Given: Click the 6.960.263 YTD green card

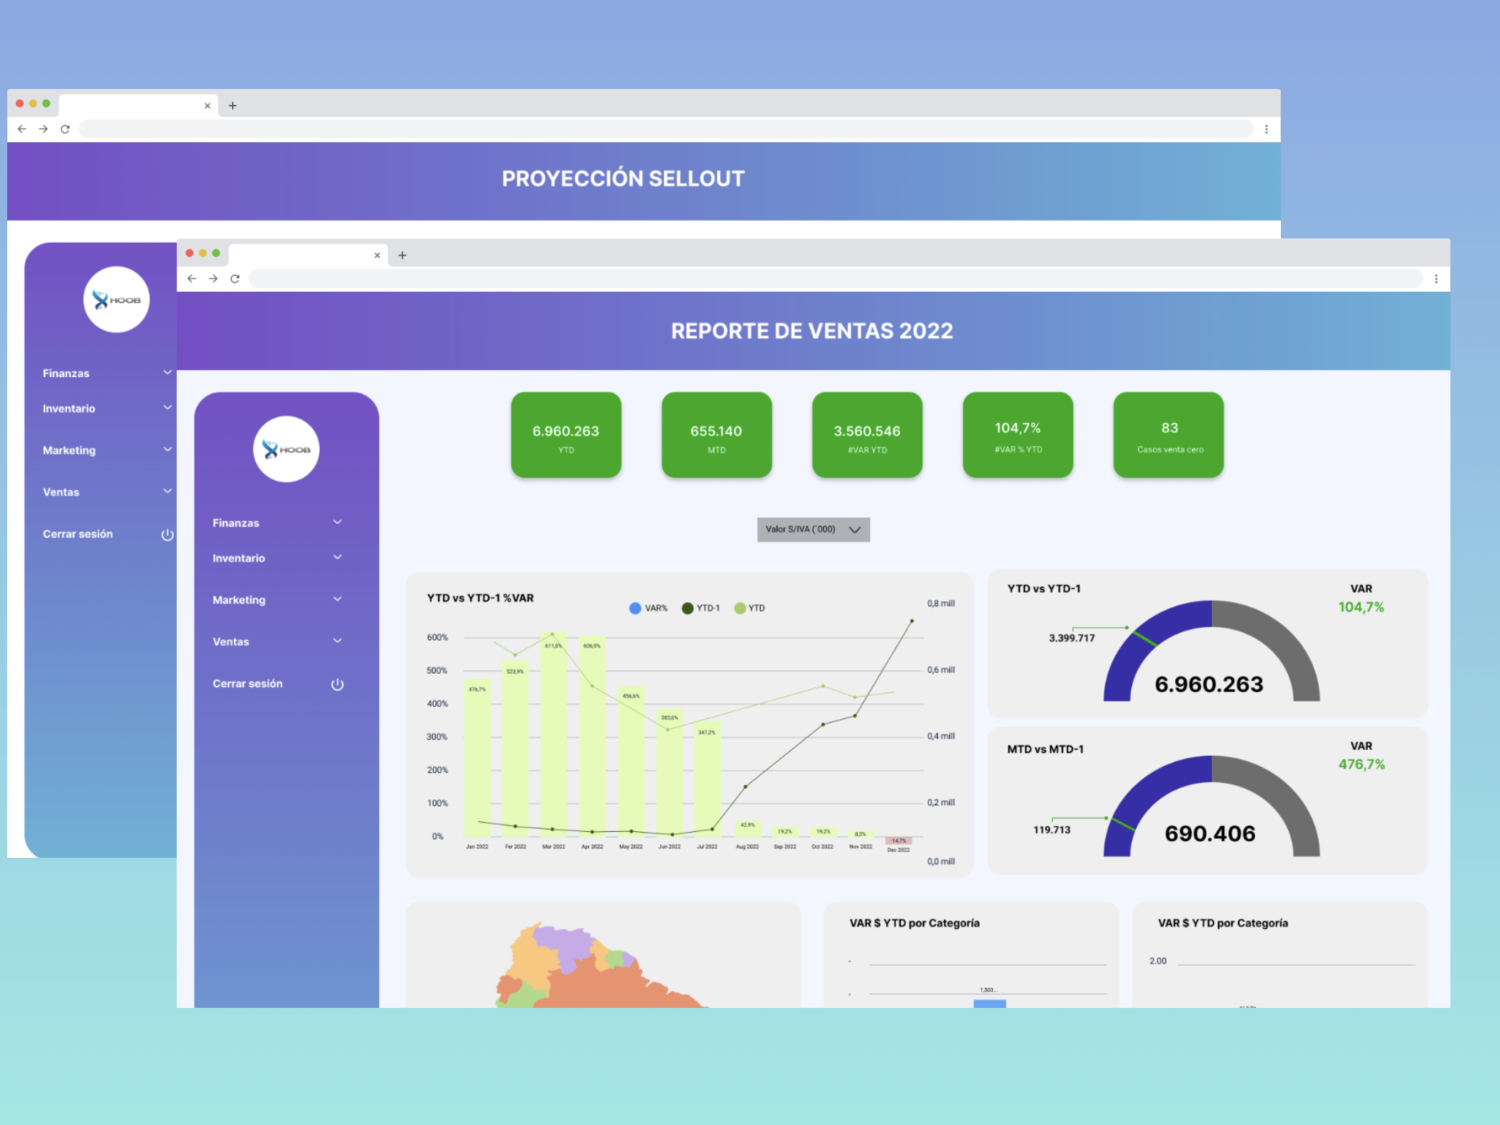Looking at the screenshot, I should point(566,435).
